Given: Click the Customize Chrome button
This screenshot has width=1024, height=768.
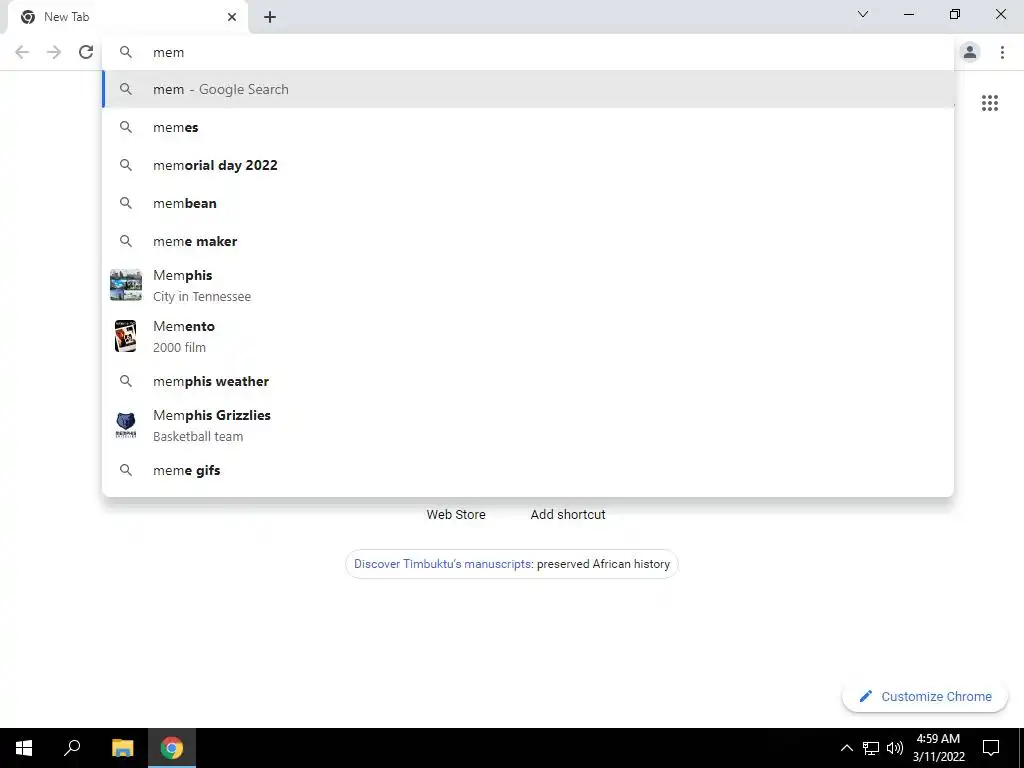Looking at the screenshot, I should 925,696.
